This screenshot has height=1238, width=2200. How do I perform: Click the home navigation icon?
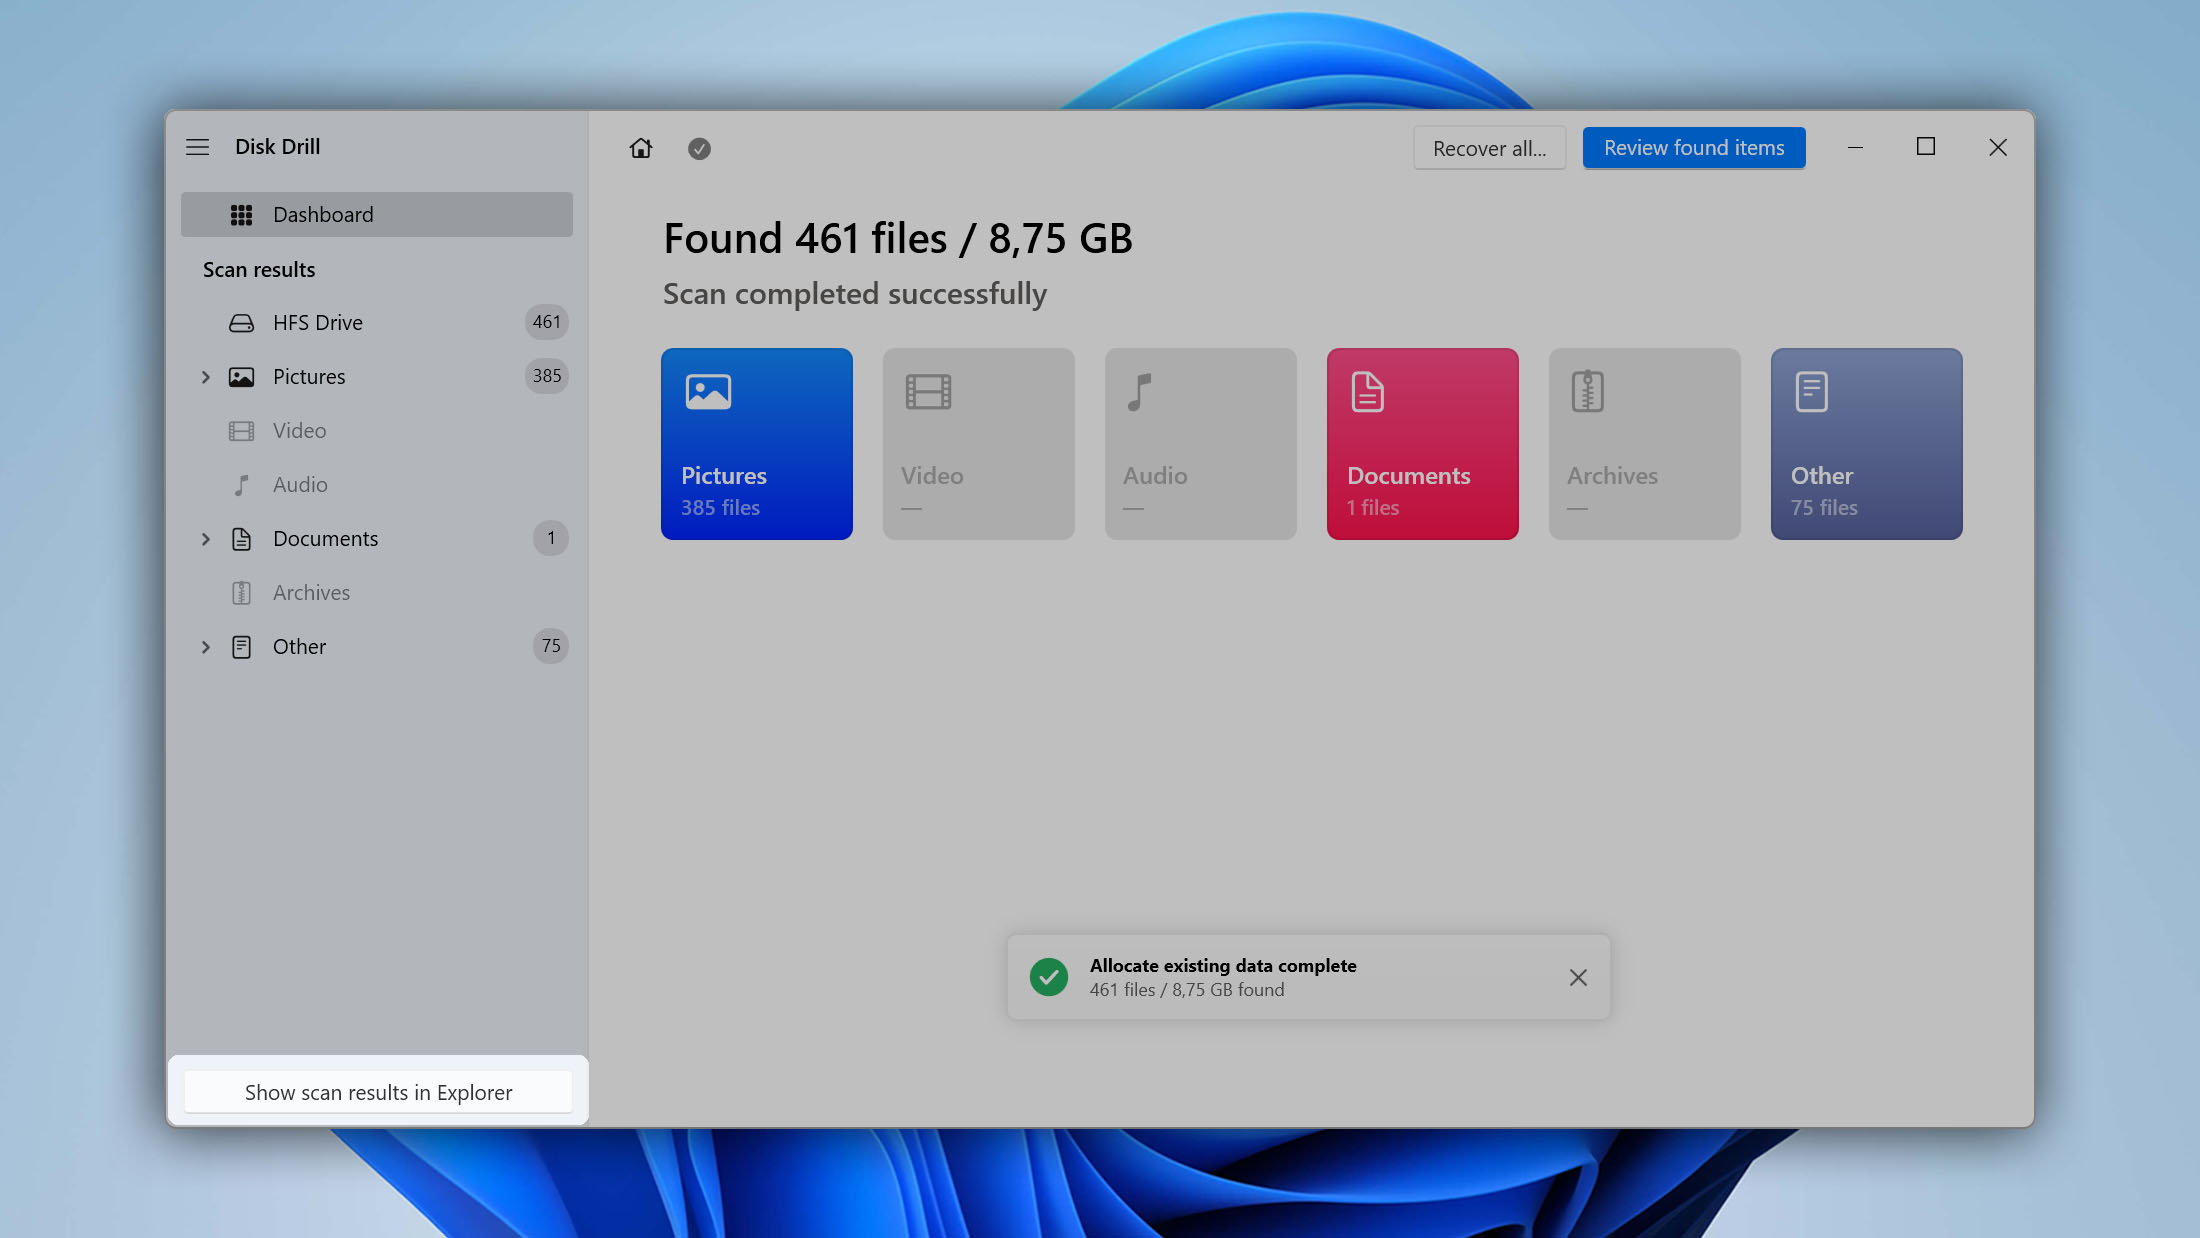(x=641, y=147)
